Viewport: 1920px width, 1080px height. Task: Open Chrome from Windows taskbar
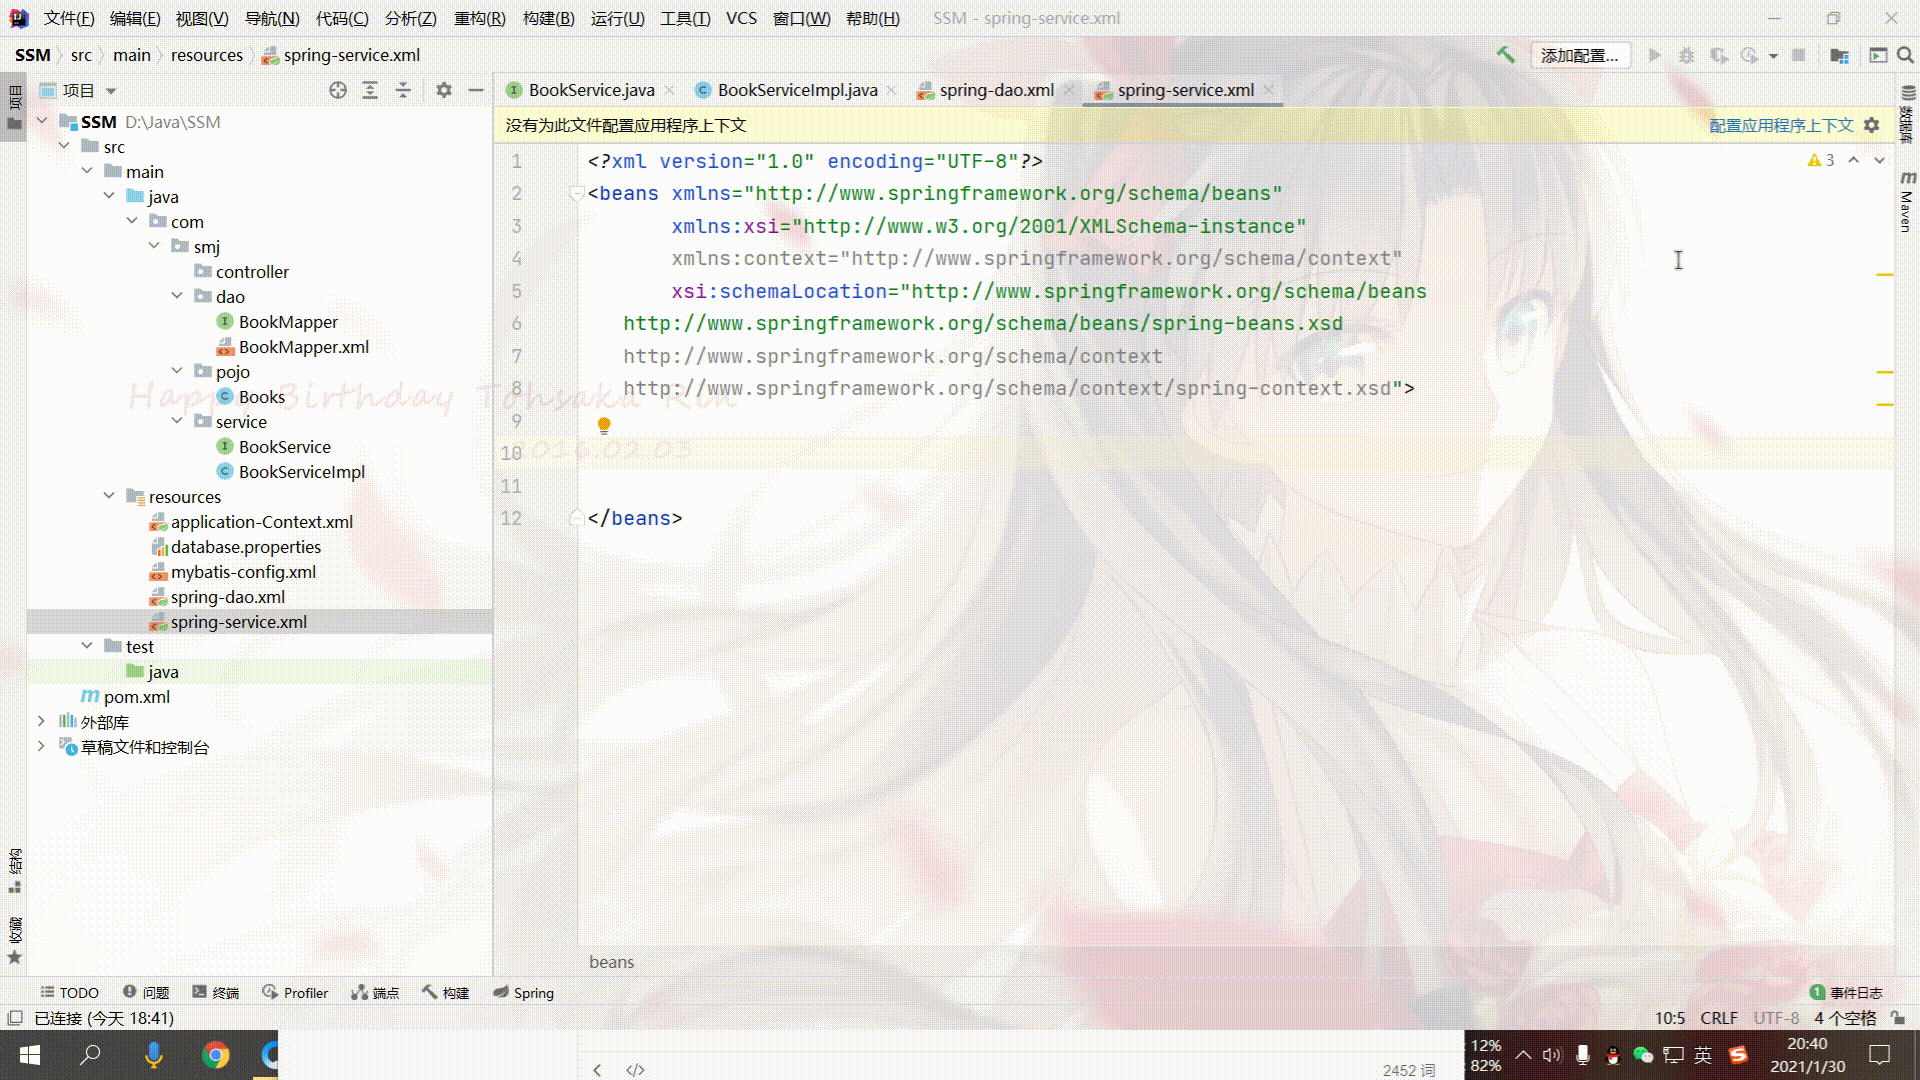[x=215, y=1055]
